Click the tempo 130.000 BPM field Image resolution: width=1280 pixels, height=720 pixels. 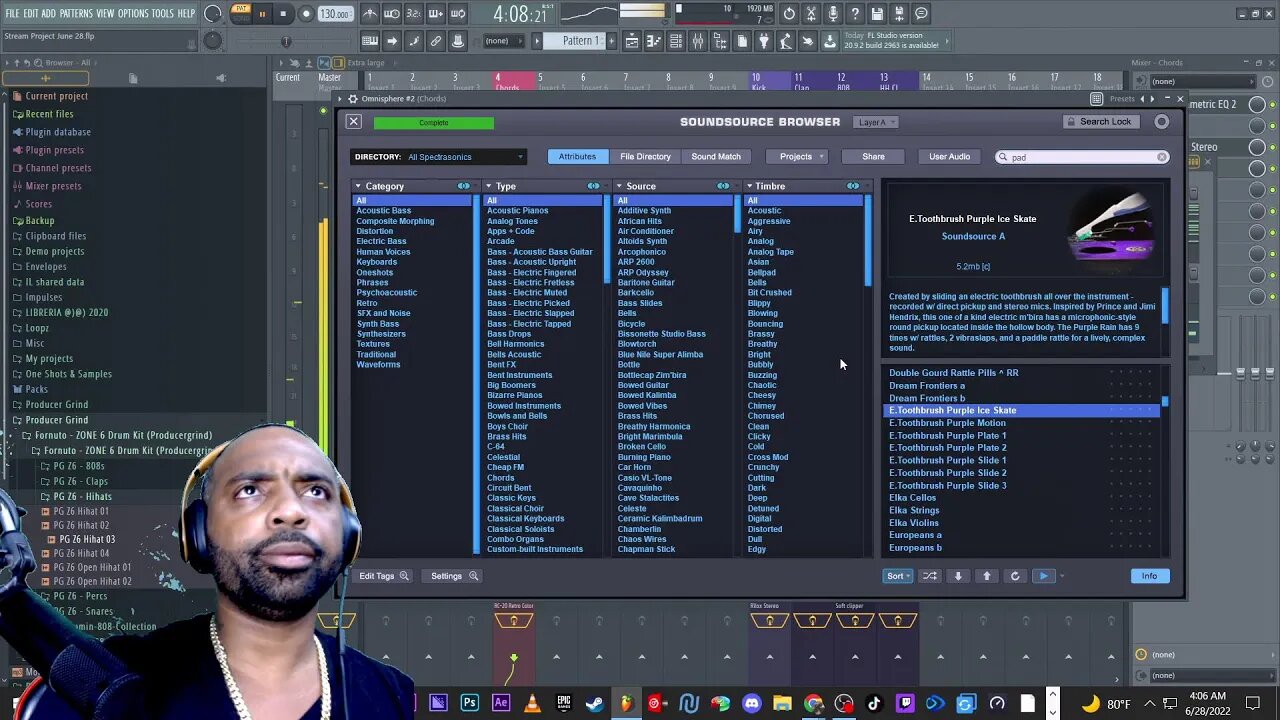[x=335, y=14]
